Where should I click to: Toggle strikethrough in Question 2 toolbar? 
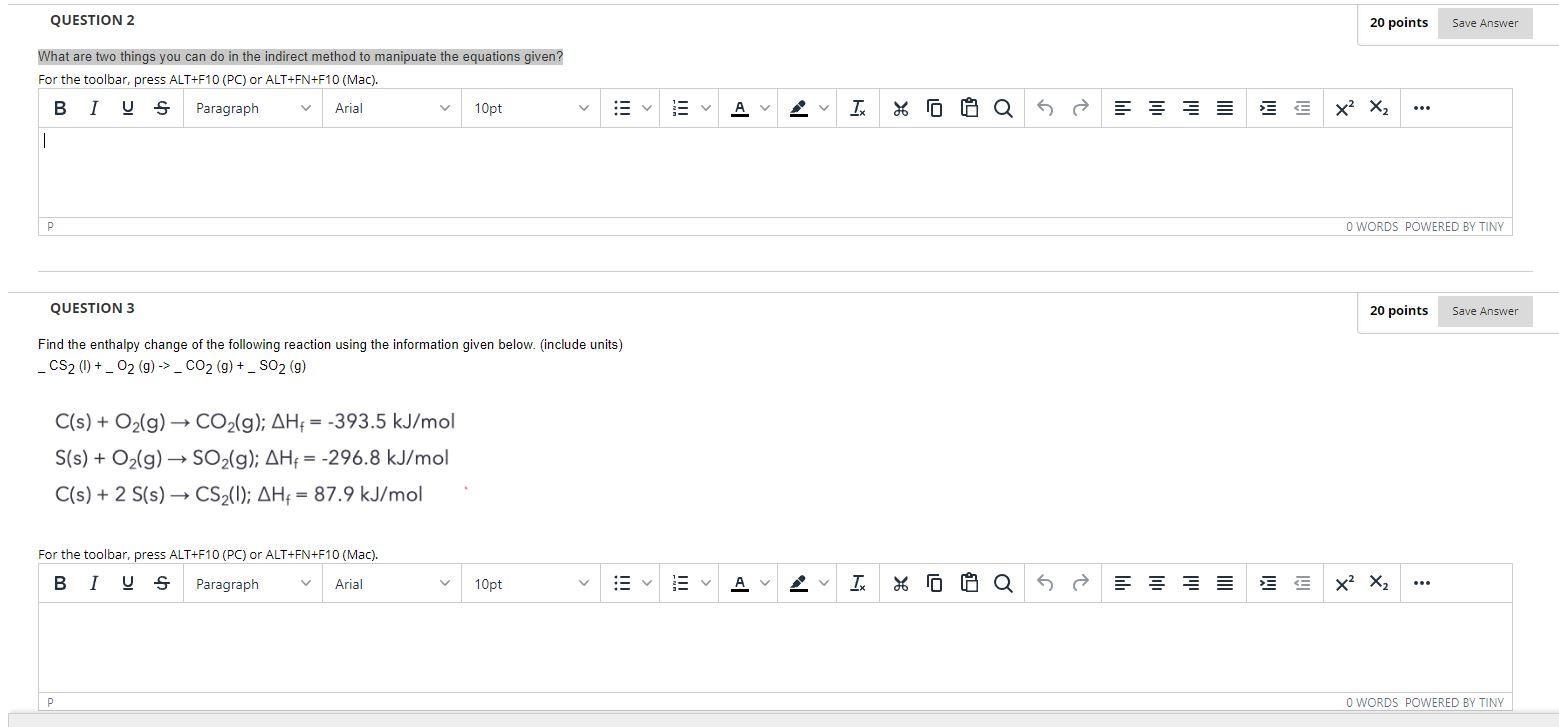pyautogui.click(x=162, y=108)
